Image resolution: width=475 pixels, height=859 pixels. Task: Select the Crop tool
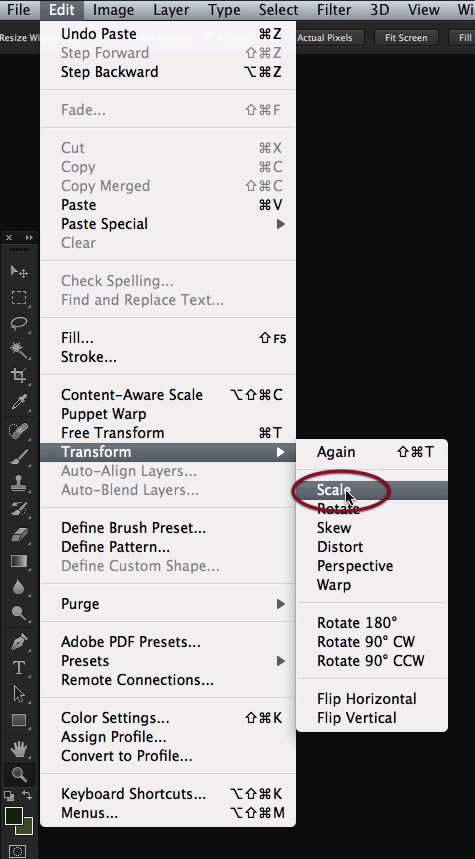19,376
